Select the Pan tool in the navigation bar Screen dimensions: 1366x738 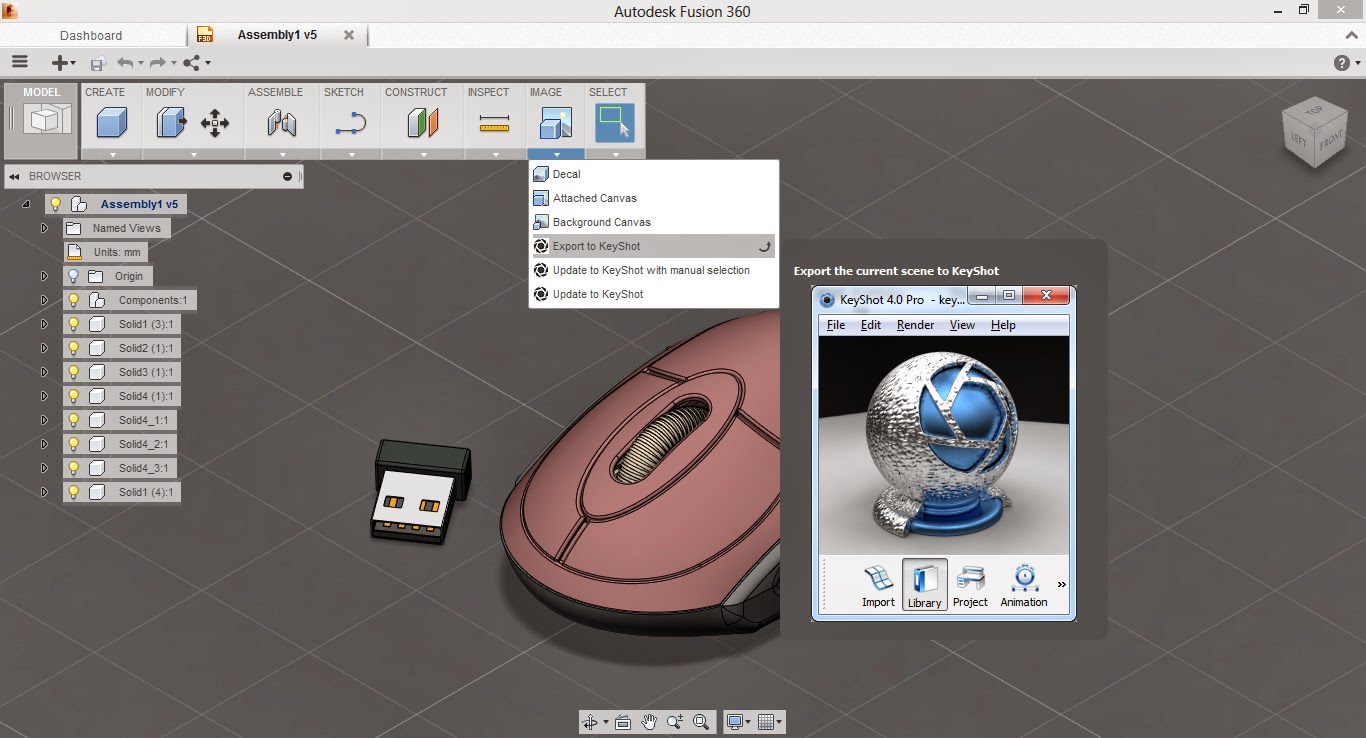tap(649, 721)
